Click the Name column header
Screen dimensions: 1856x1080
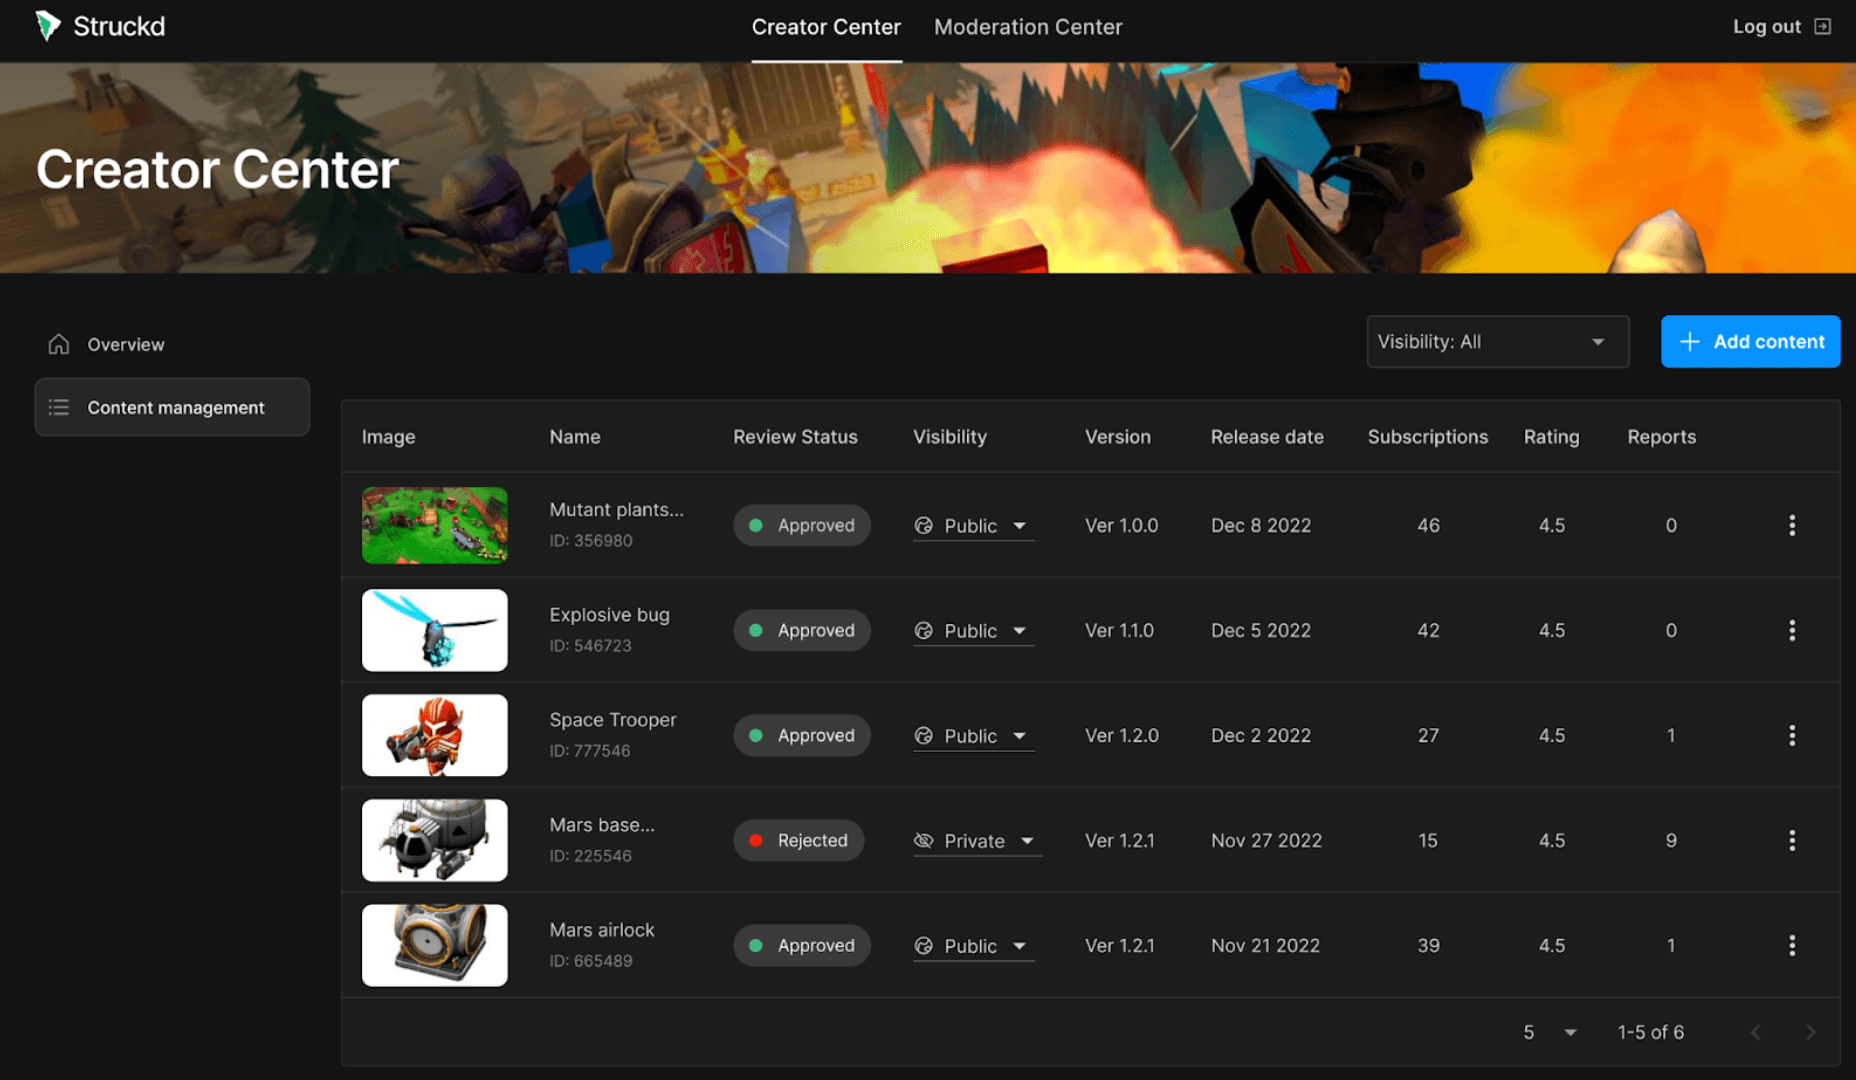click(x=575, y=437)
